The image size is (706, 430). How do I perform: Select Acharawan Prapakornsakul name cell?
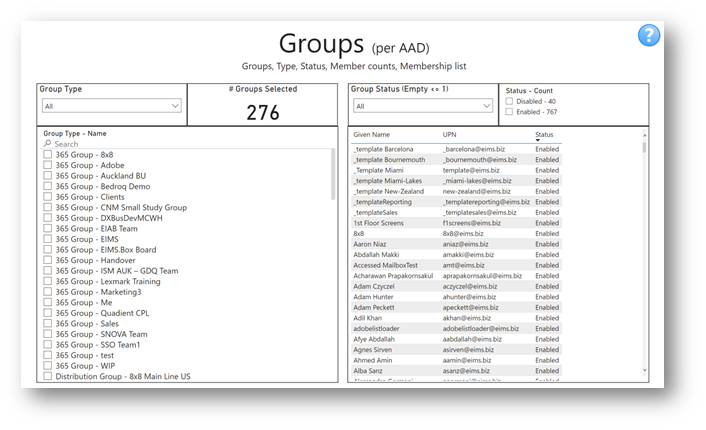pos(393,276)
